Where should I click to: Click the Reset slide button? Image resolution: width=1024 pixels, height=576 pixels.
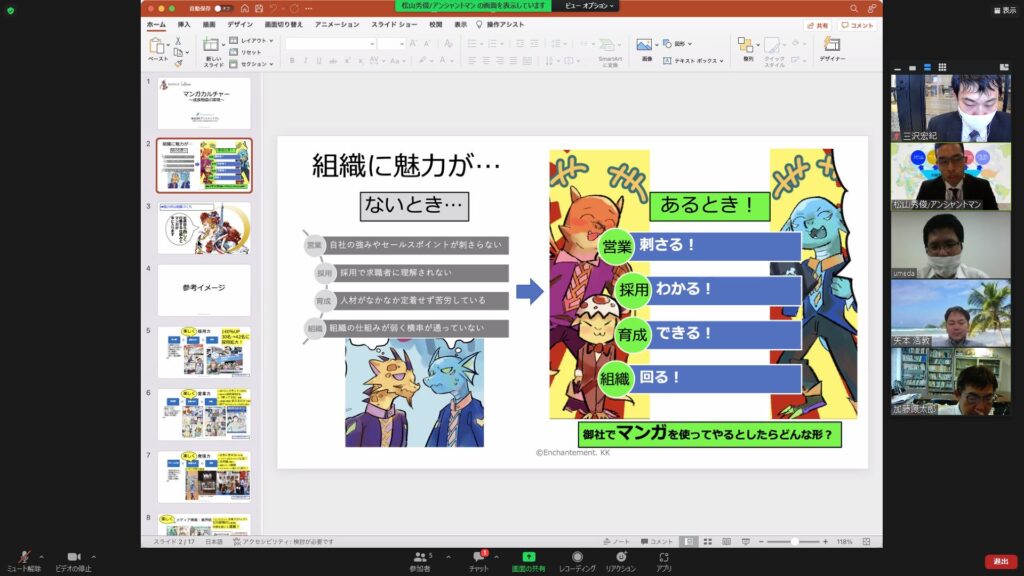tap(246, 52)
